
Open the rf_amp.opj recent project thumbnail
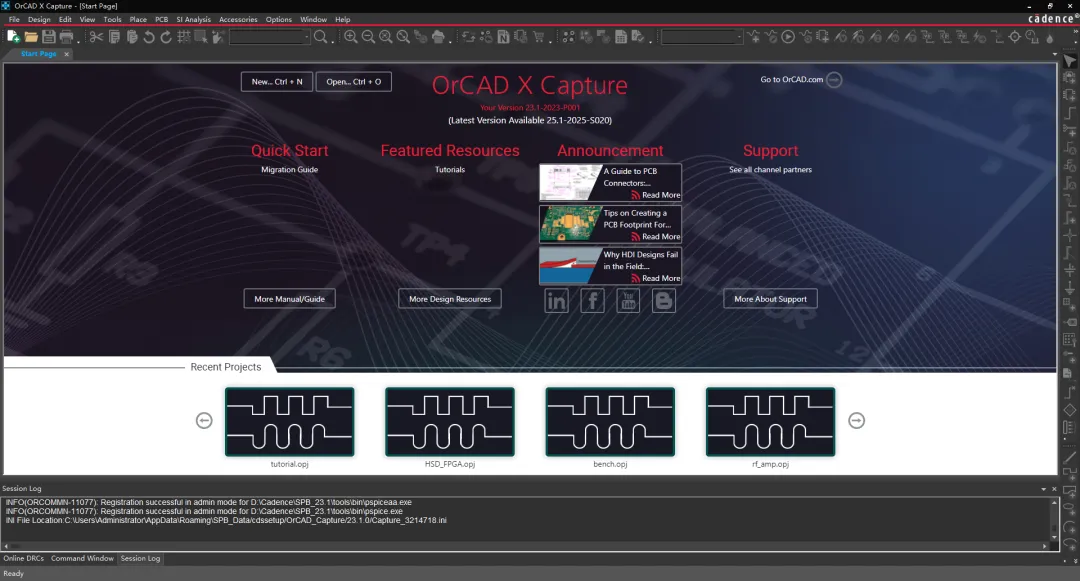coord(770,421)
